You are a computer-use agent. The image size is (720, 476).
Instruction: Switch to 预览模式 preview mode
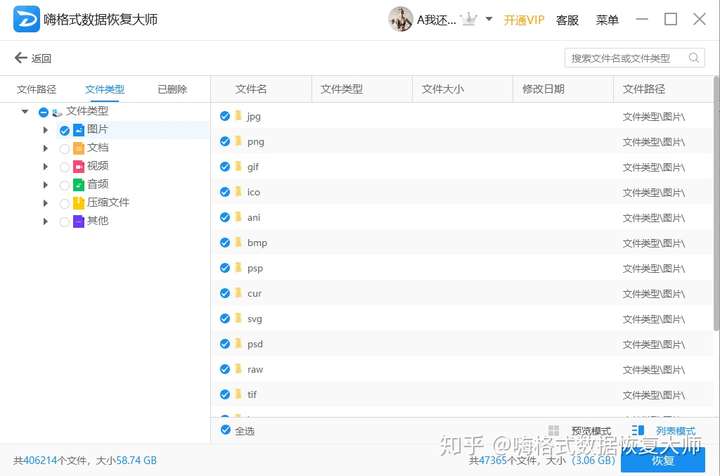pyautogui.click(x=591, y=431)
